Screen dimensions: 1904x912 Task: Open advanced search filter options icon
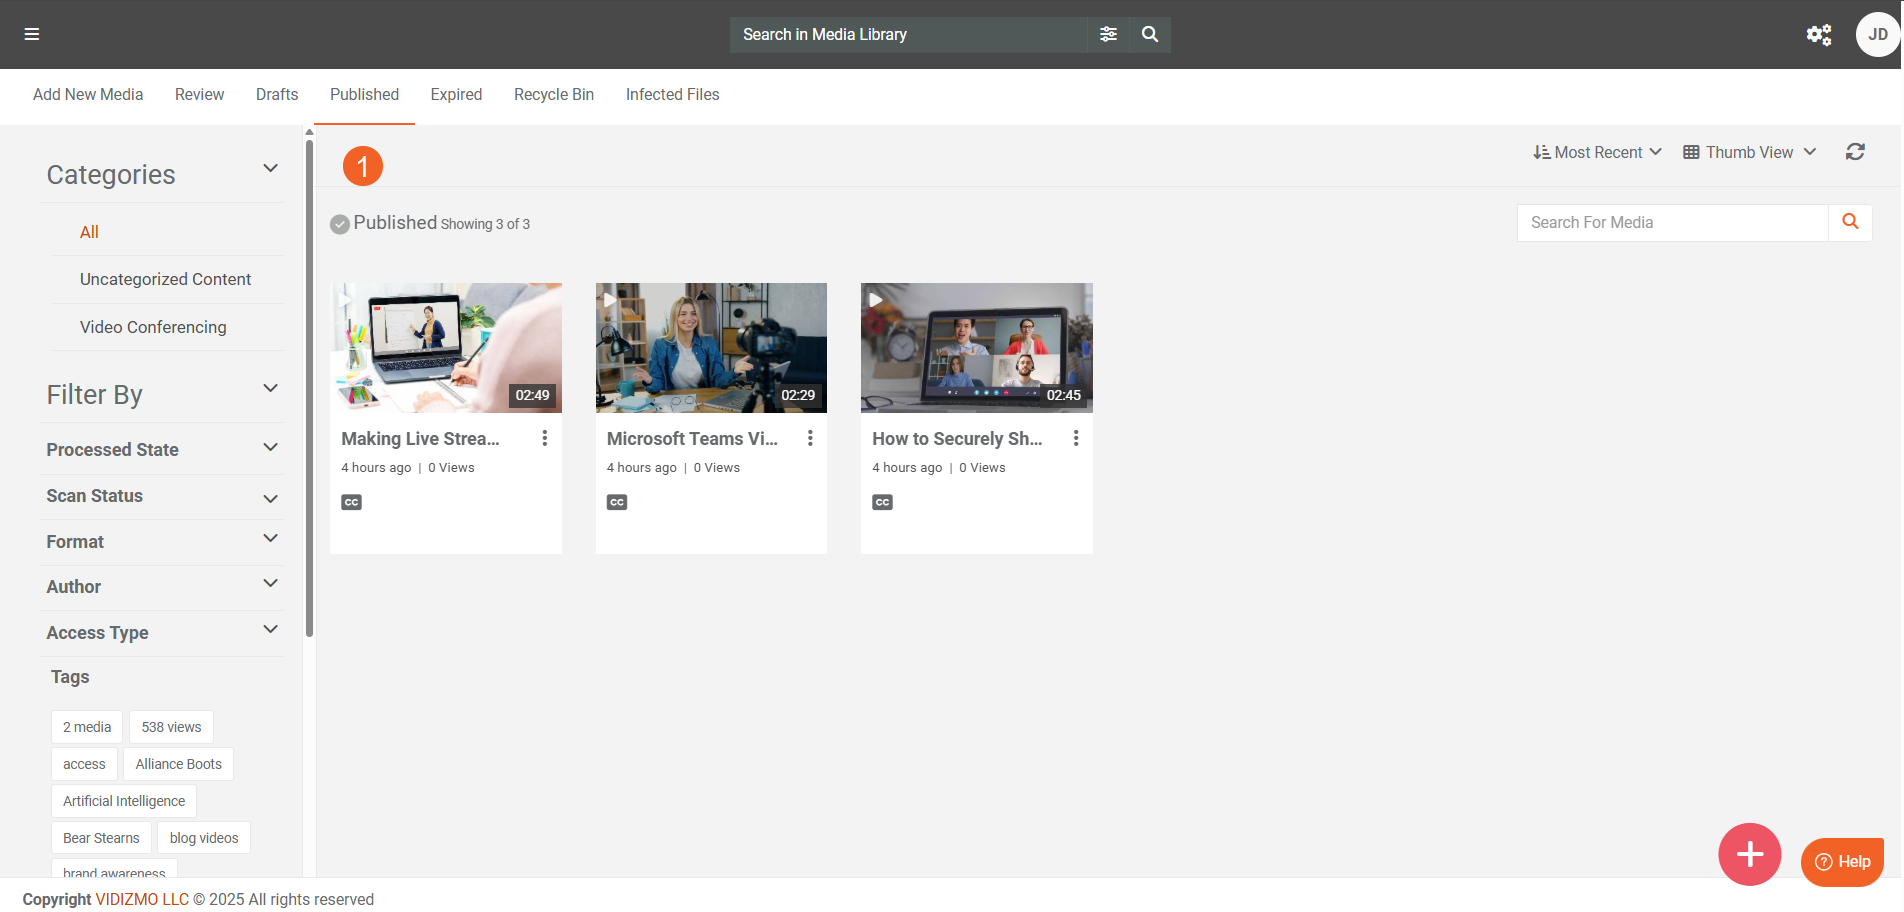pos(1108,34)
